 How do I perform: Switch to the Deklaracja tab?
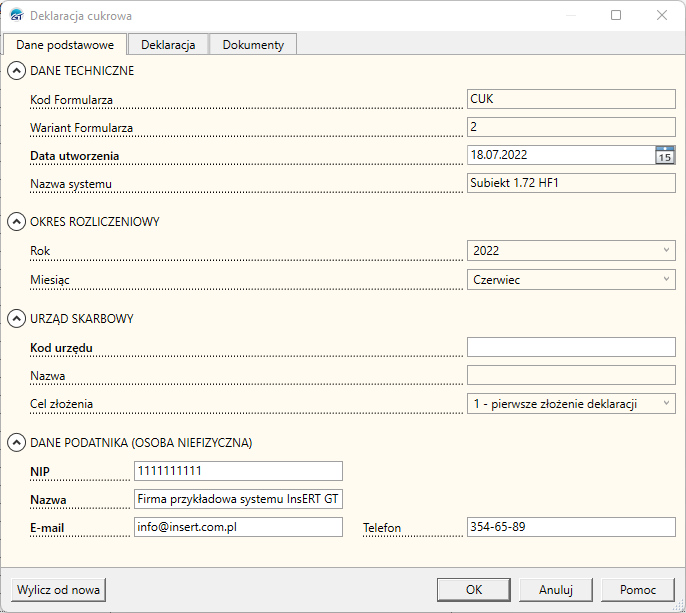168,45
